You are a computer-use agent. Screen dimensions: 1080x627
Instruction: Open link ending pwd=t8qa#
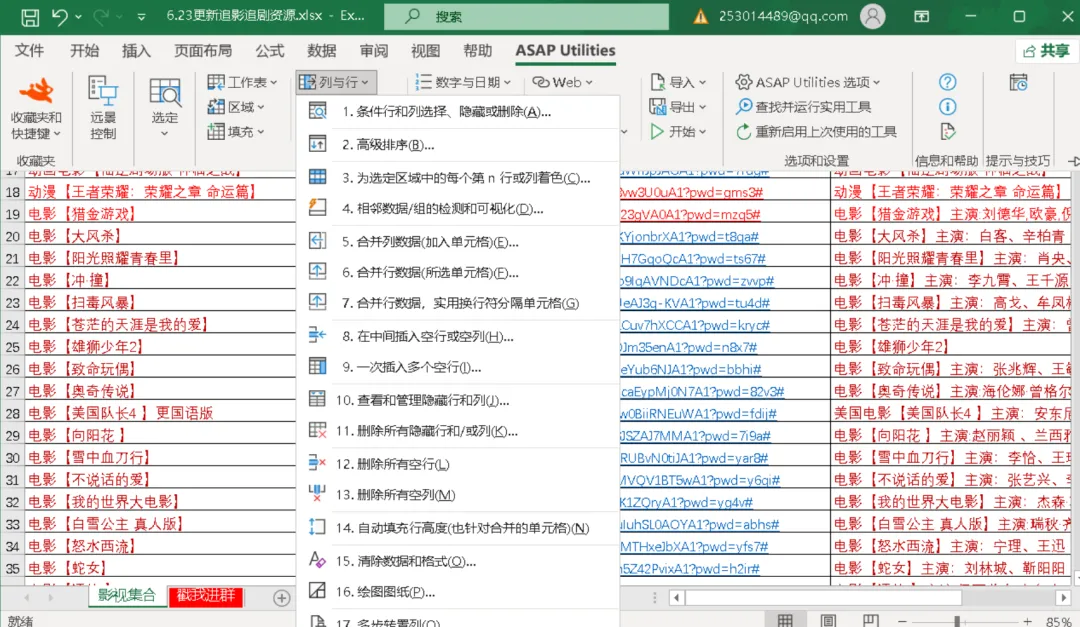[x=689, y=236]
